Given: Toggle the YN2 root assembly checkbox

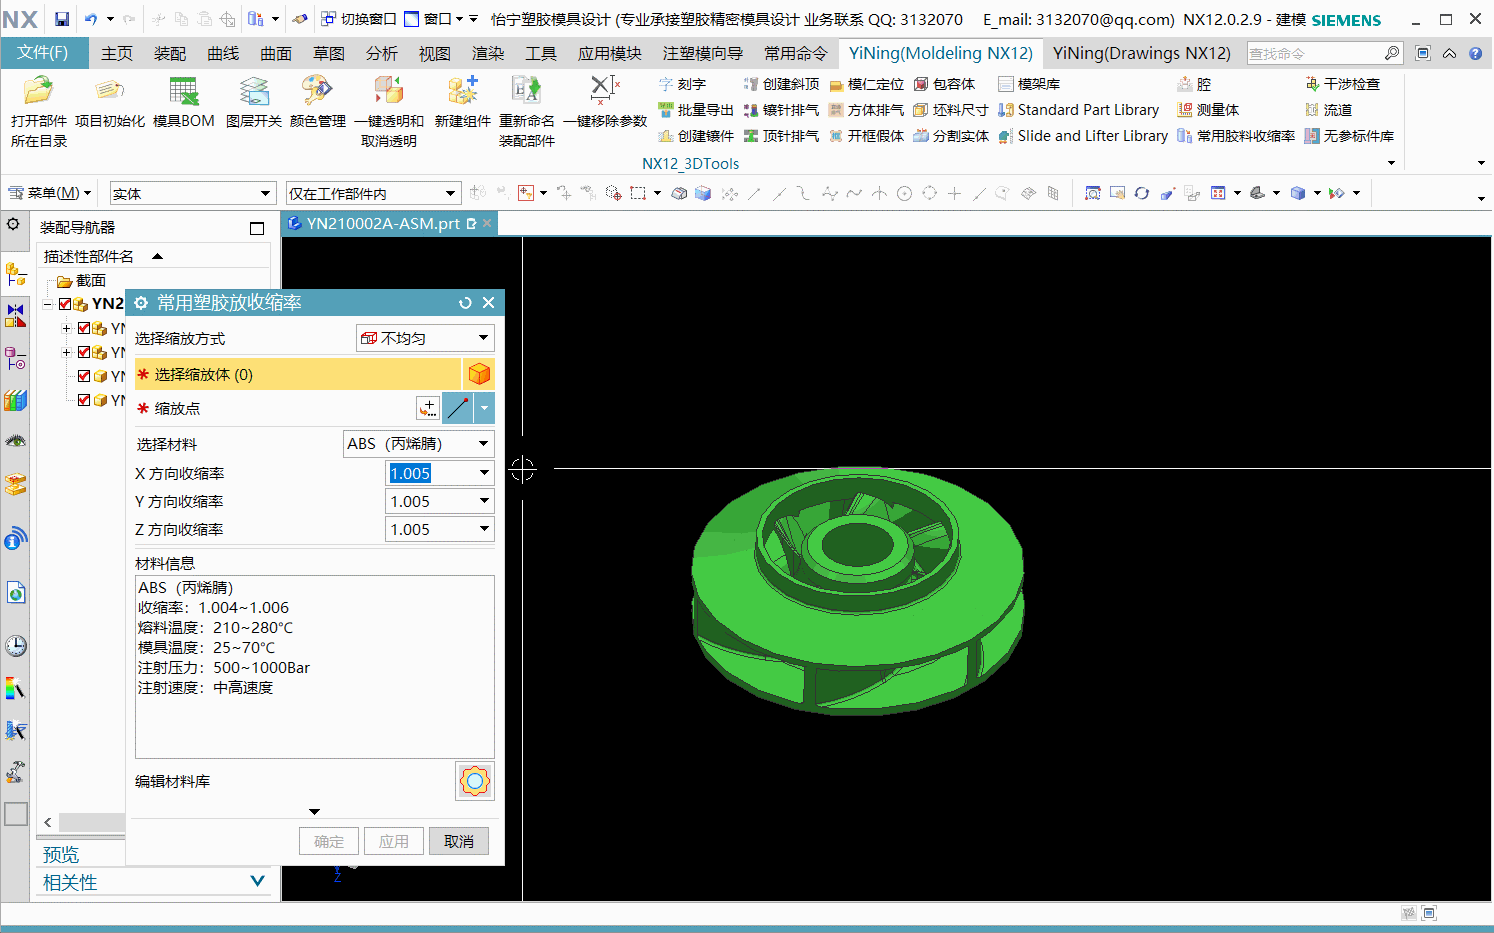Looking at the screenshot, I should click(x=65, y=304).
